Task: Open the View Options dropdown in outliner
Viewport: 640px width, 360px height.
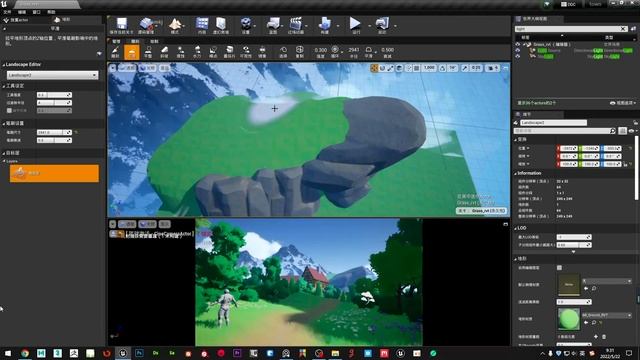Action: click(623, 103)
